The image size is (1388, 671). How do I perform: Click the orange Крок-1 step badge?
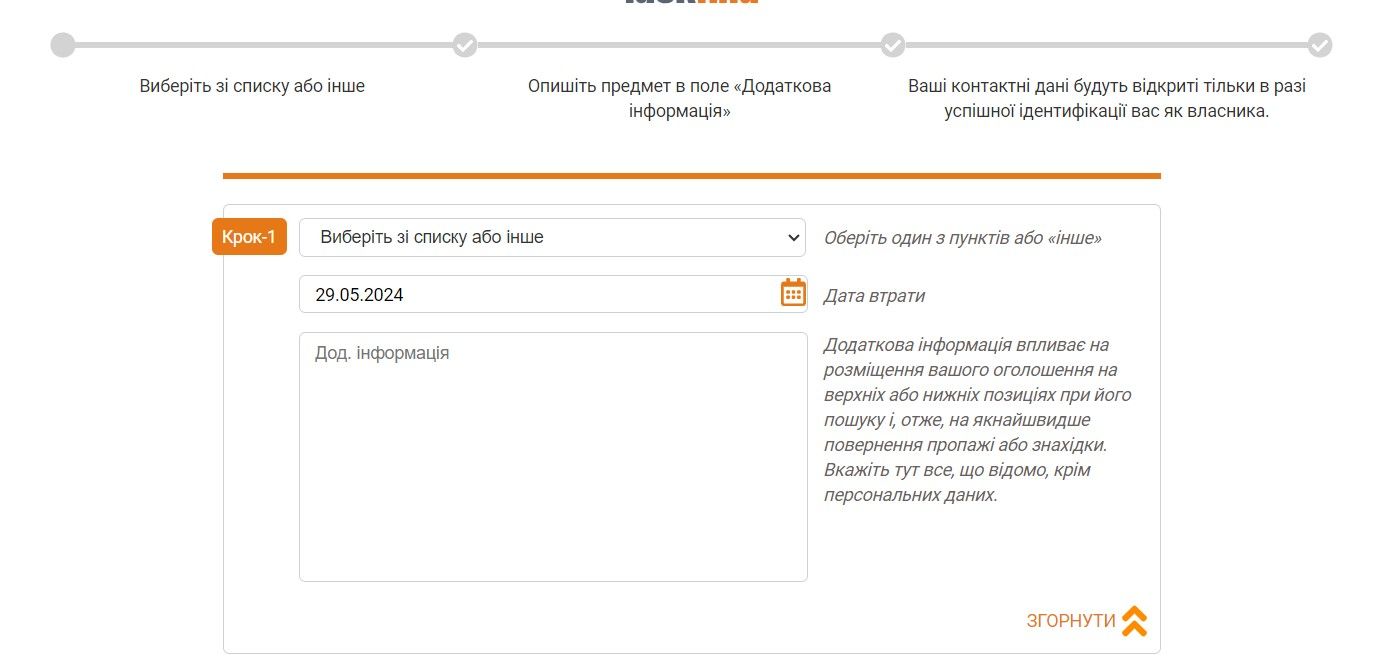[x=249, y=237]
